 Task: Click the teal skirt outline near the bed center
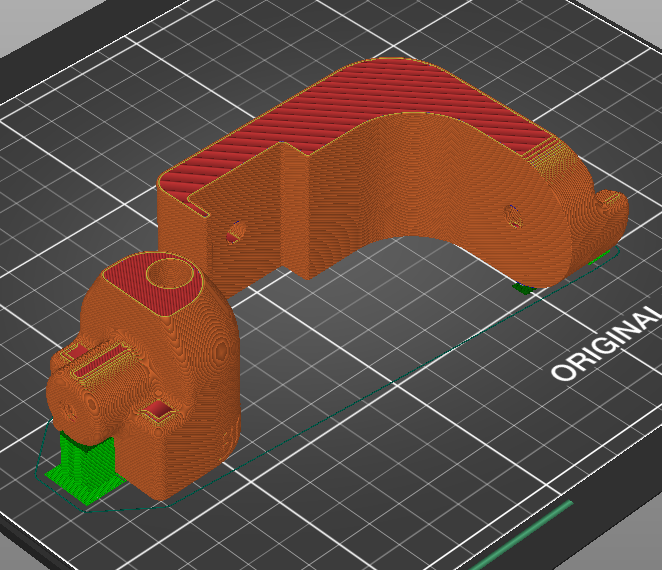[x=395, y=382]
